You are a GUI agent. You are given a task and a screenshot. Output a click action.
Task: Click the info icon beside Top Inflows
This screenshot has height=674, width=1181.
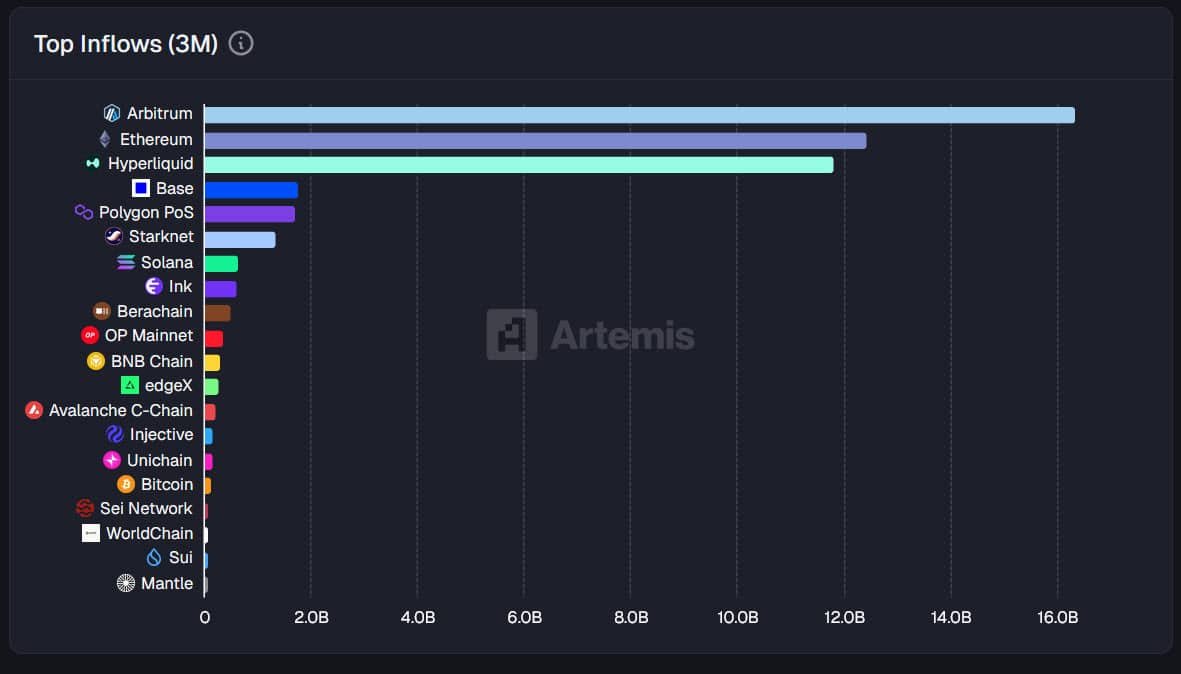(x=241, y=44)
